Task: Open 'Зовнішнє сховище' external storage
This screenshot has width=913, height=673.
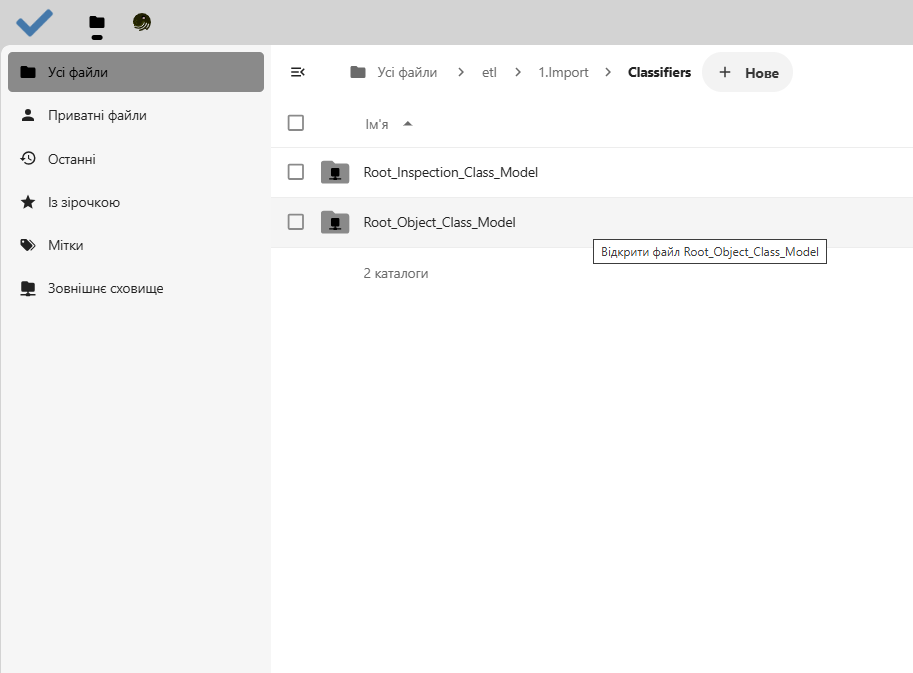Action: click(x=103, y=288)
